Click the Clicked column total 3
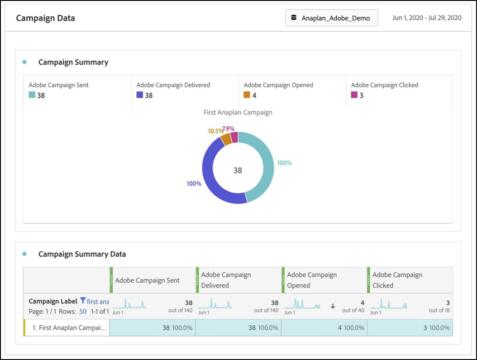The width and height of the screenshot is (477, 360). tap(448, 303)
